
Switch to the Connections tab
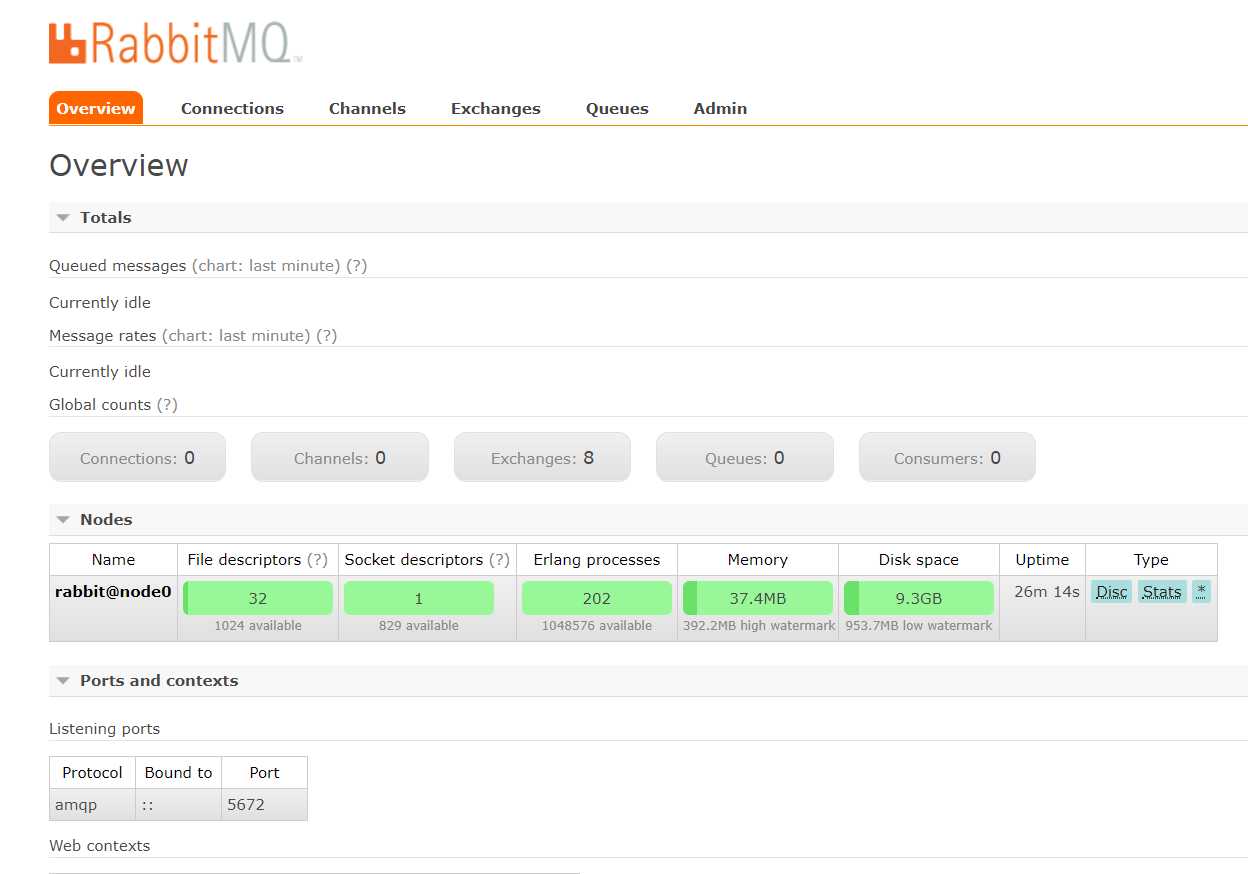coord(232,108)
